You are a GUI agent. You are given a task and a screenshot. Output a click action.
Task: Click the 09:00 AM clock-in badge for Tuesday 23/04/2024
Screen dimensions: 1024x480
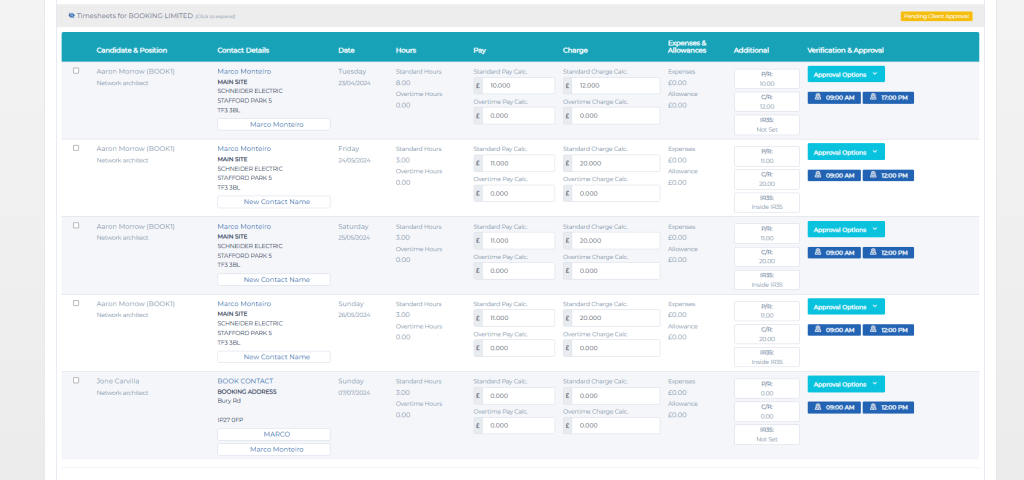pos(834,98)
